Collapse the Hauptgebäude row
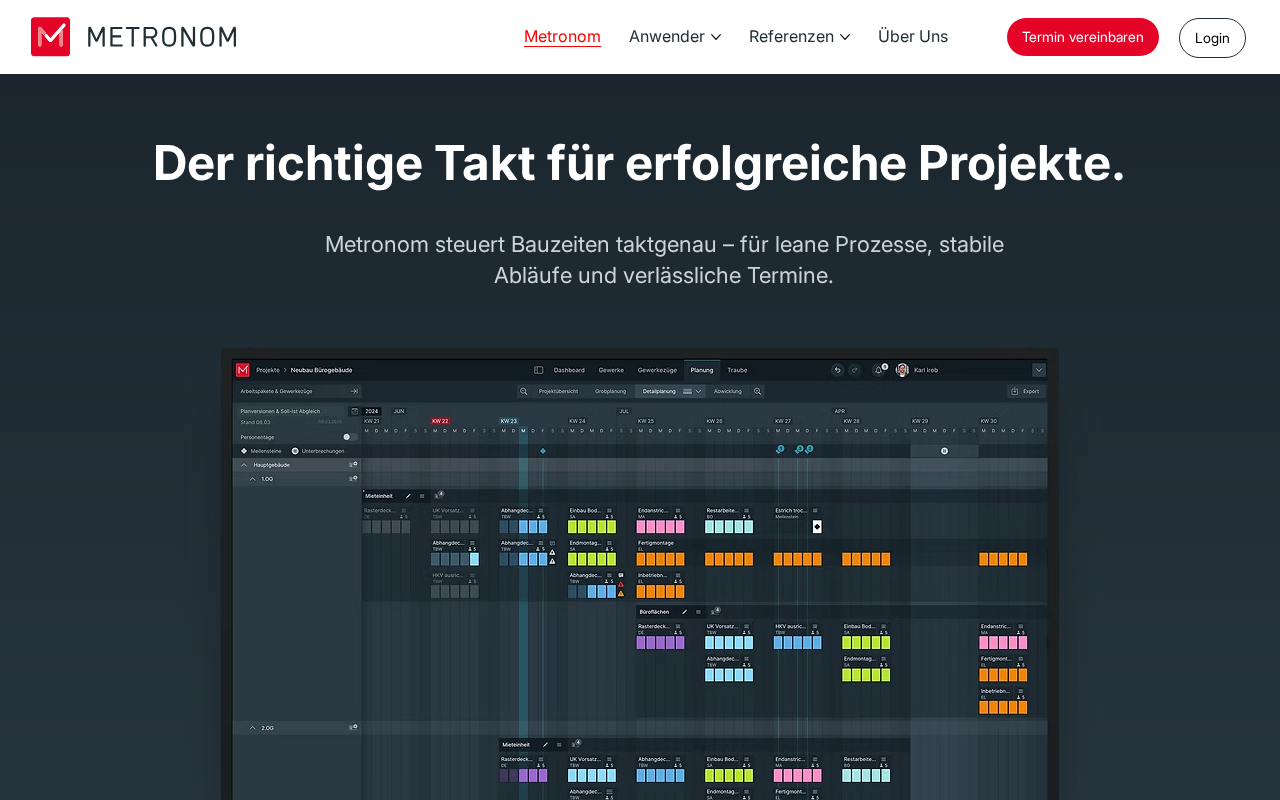This screenshot has width=1280, height=800. pyautogui.click(x=244, y=465)
